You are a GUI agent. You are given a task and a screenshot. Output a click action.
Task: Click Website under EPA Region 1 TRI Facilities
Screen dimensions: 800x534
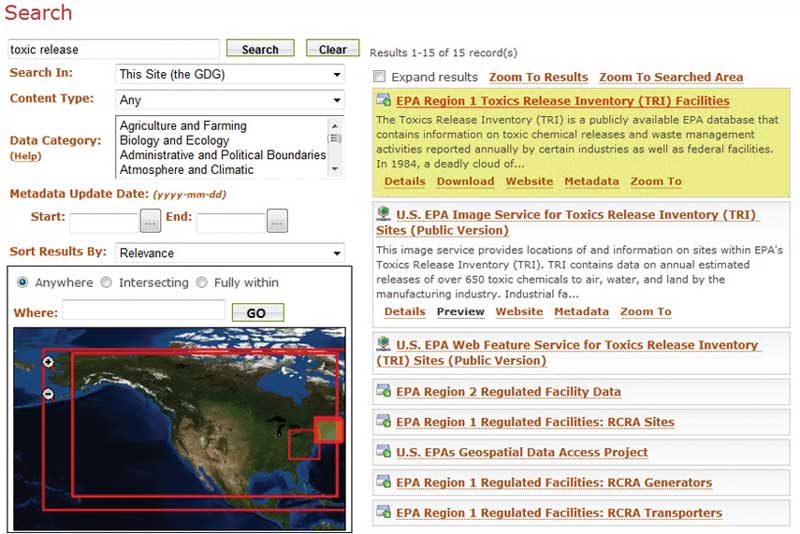529,182
